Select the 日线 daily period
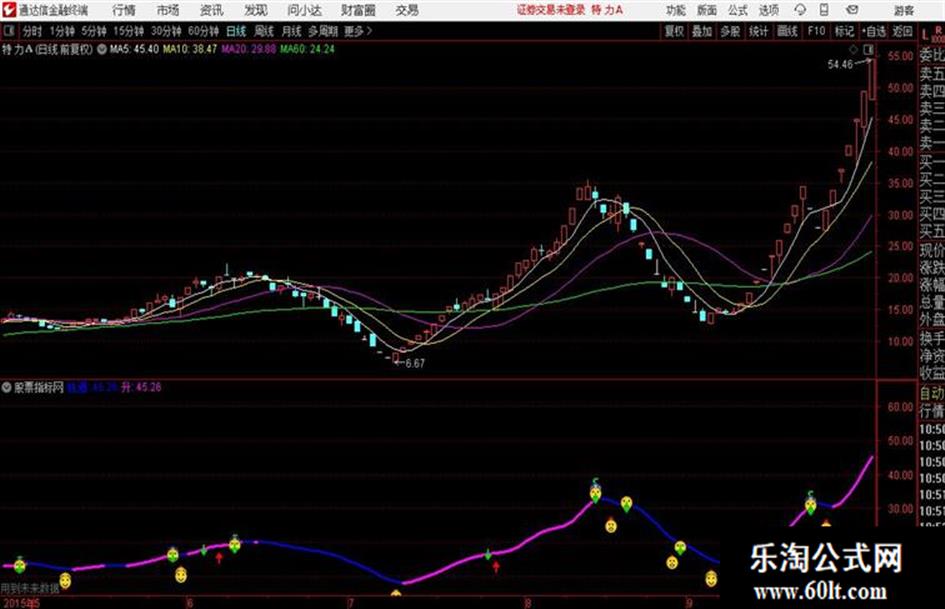This screenshot has width=945, height=609. pyautogui.click(x=237, y=31)
